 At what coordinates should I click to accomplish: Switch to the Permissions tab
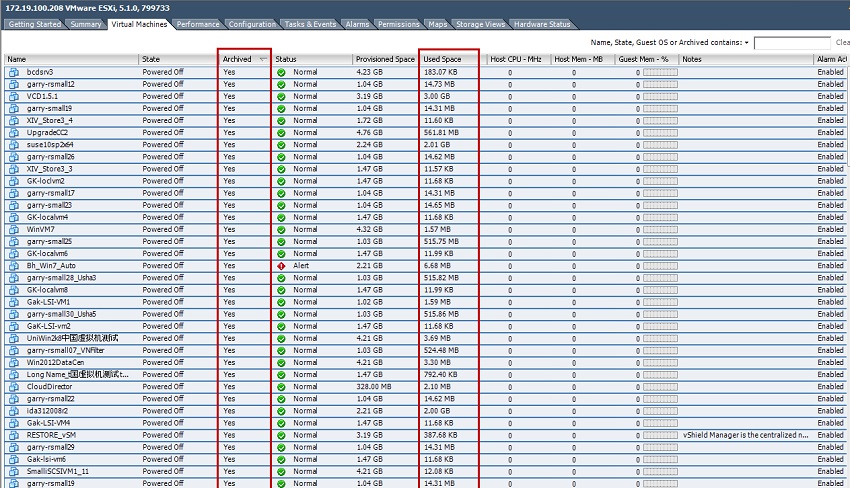398,24
